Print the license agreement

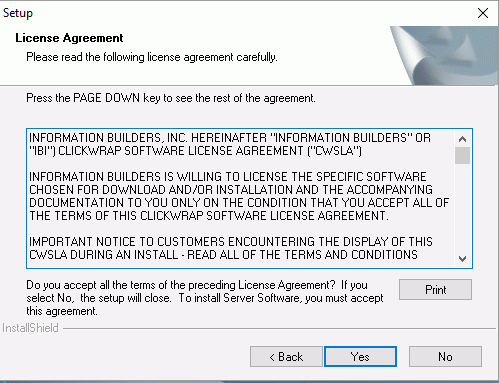[x=435, y=289]
